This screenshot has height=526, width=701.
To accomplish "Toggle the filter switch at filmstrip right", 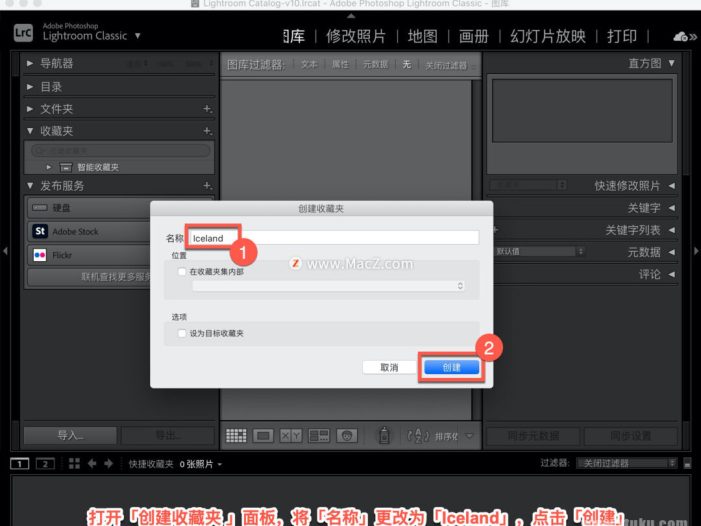I will (x=688, y=464).
